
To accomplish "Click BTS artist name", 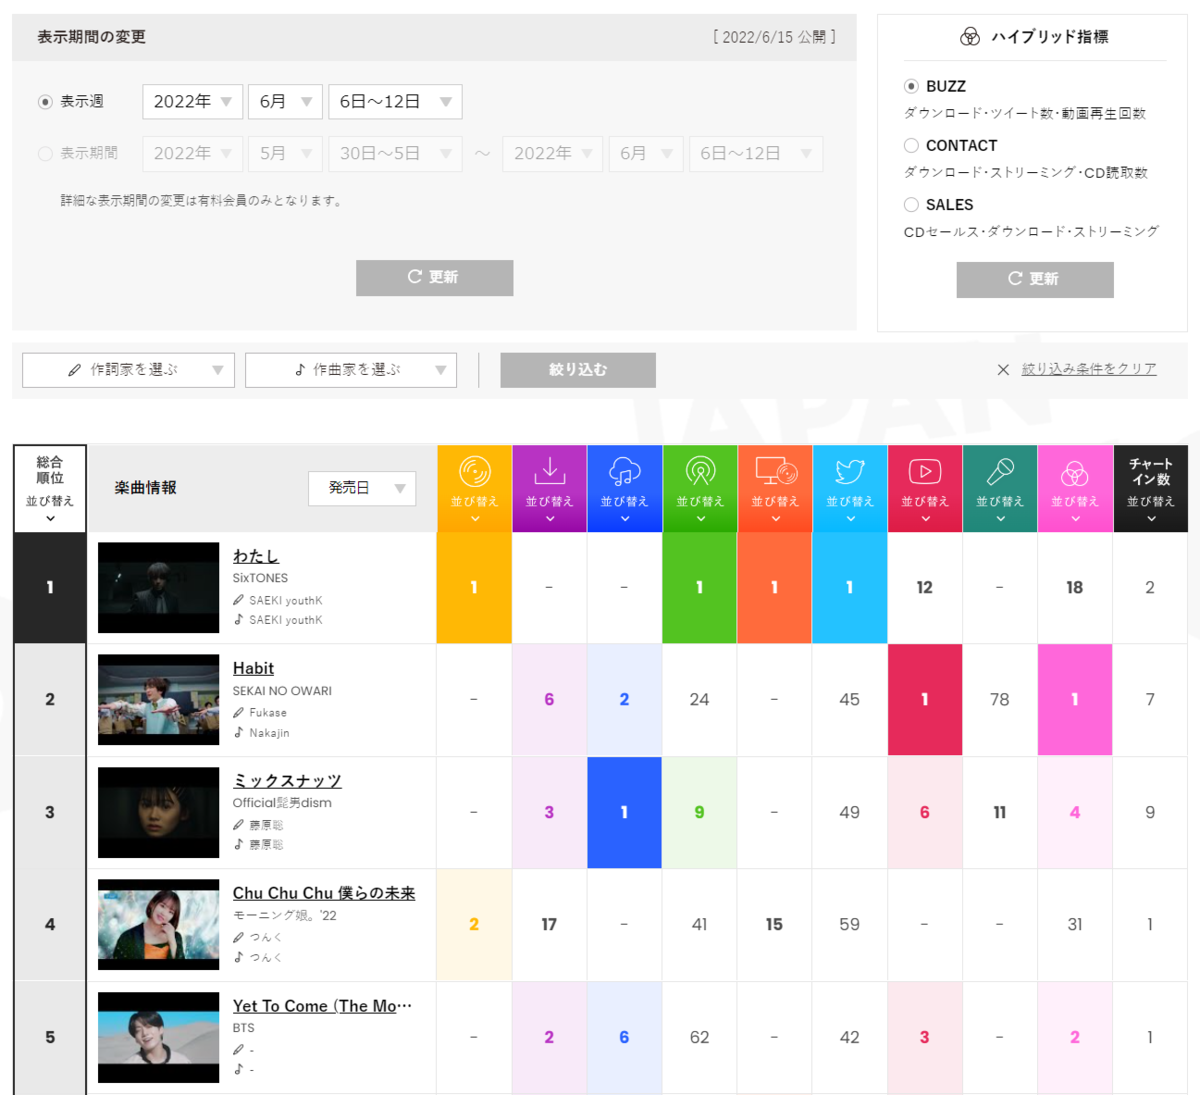I will pyautogui.click(x=243, y=1028).
